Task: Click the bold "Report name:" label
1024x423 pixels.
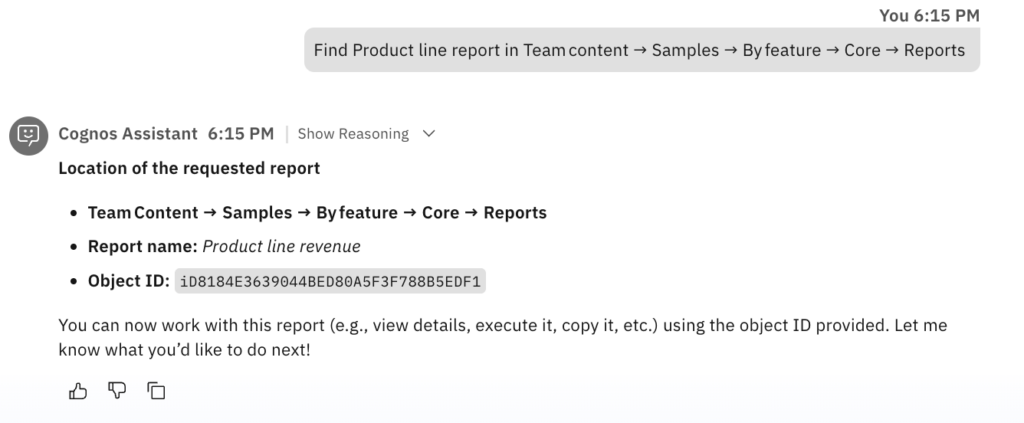Action: click(142, 246)
